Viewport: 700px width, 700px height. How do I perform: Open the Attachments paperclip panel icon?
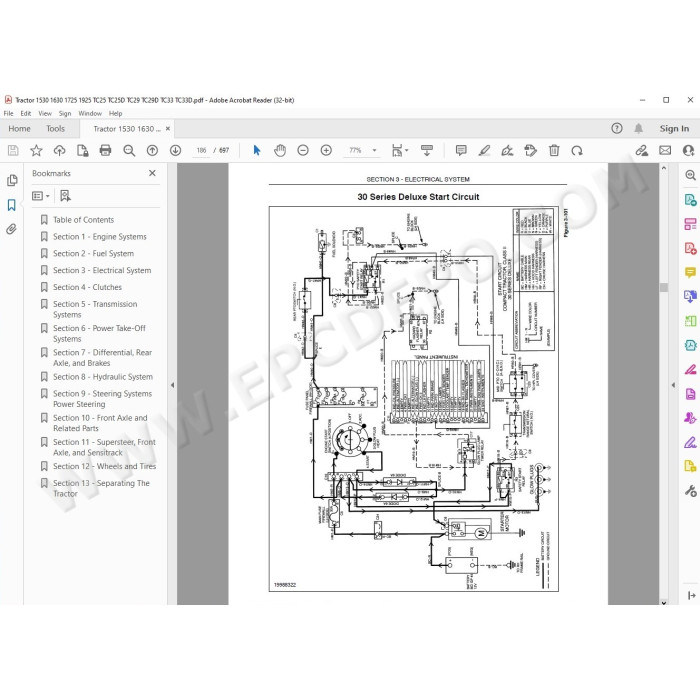[x=12, y=229]
